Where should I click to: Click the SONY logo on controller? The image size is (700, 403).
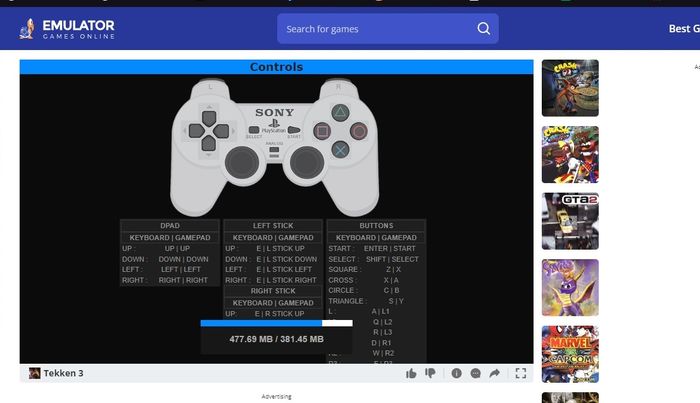[x=275, y=112]
